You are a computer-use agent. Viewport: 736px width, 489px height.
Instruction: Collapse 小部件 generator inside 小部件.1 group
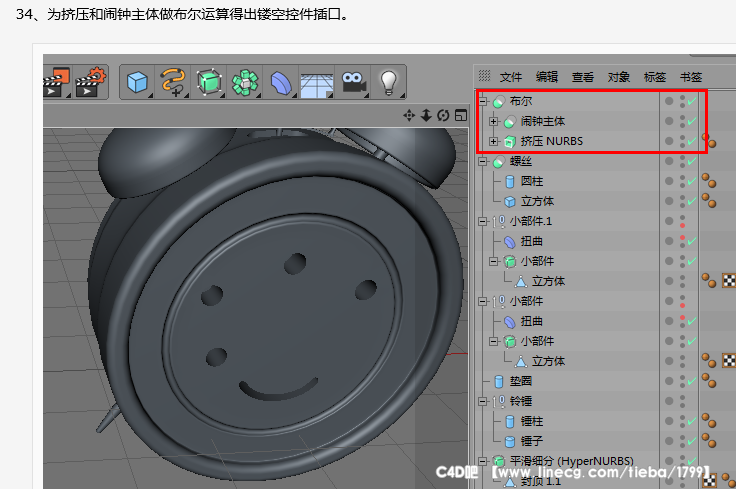click(493, 261)
